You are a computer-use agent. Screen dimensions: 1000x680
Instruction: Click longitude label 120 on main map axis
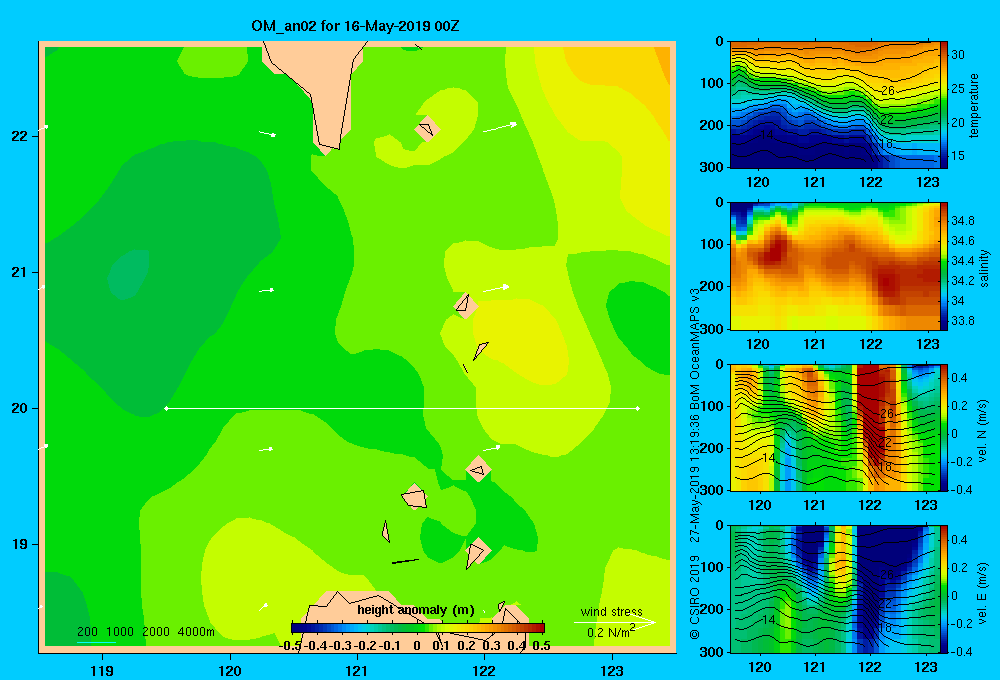point(230,670)
